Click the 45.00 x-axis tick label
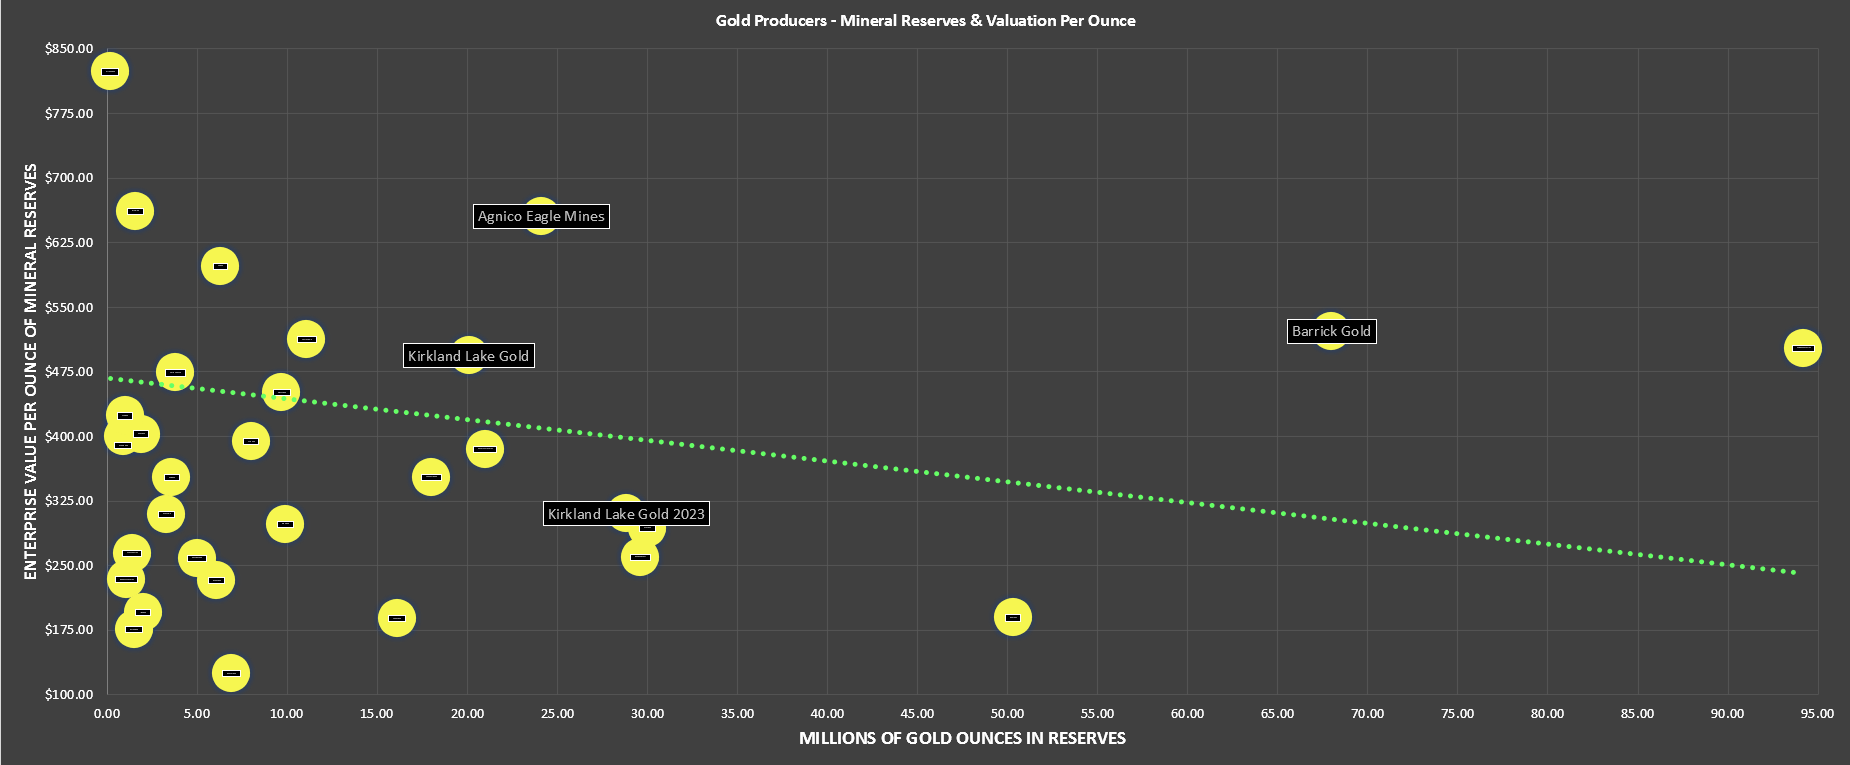 (917, 714)
